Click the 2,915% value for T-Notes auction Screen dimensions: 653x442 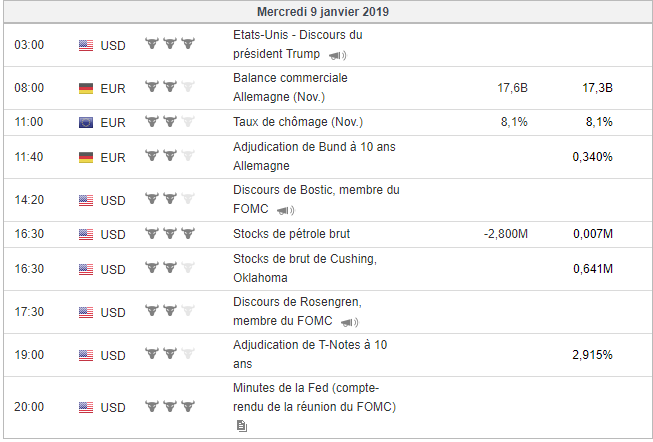[x=592, y=355]
